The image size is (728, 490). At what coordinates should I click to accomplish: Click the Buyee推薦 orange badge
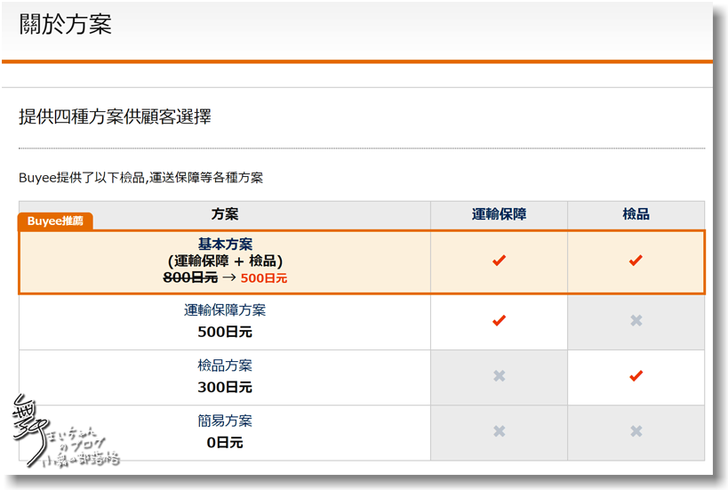pos(56,221)
